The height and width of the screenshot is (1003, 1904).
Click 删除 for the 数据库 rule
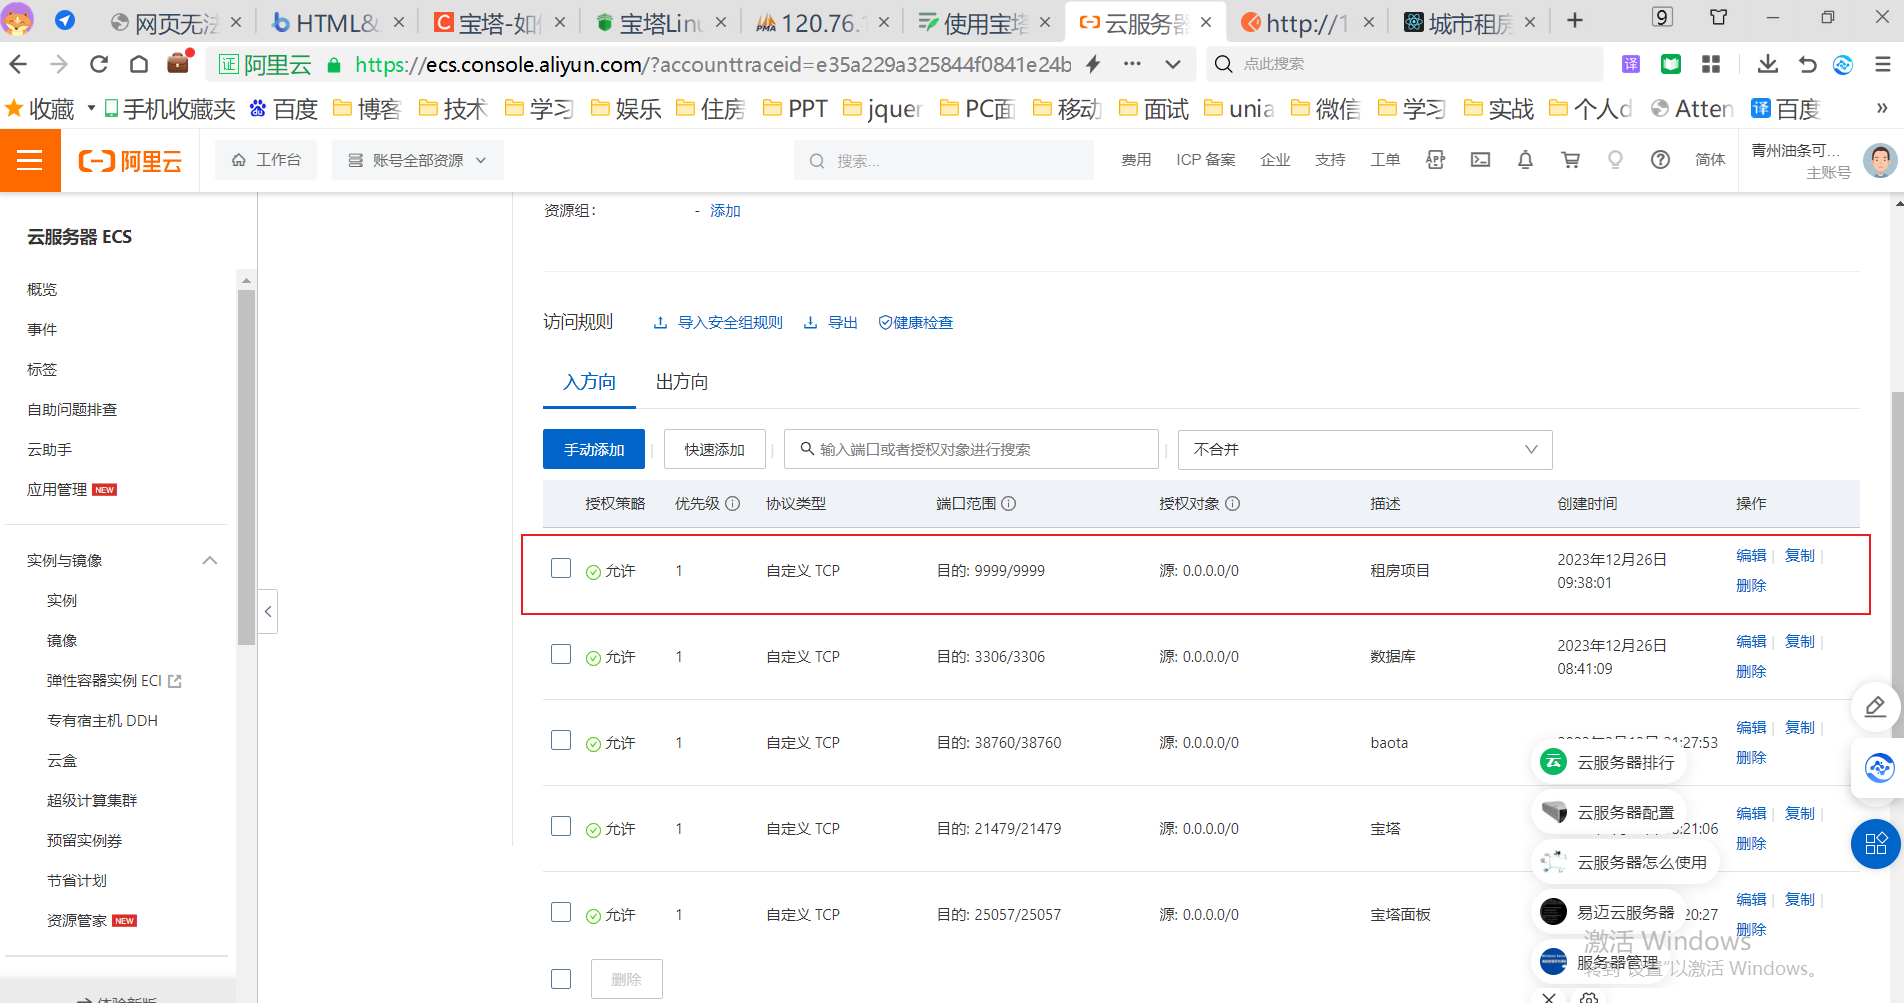pos(1751,672)
